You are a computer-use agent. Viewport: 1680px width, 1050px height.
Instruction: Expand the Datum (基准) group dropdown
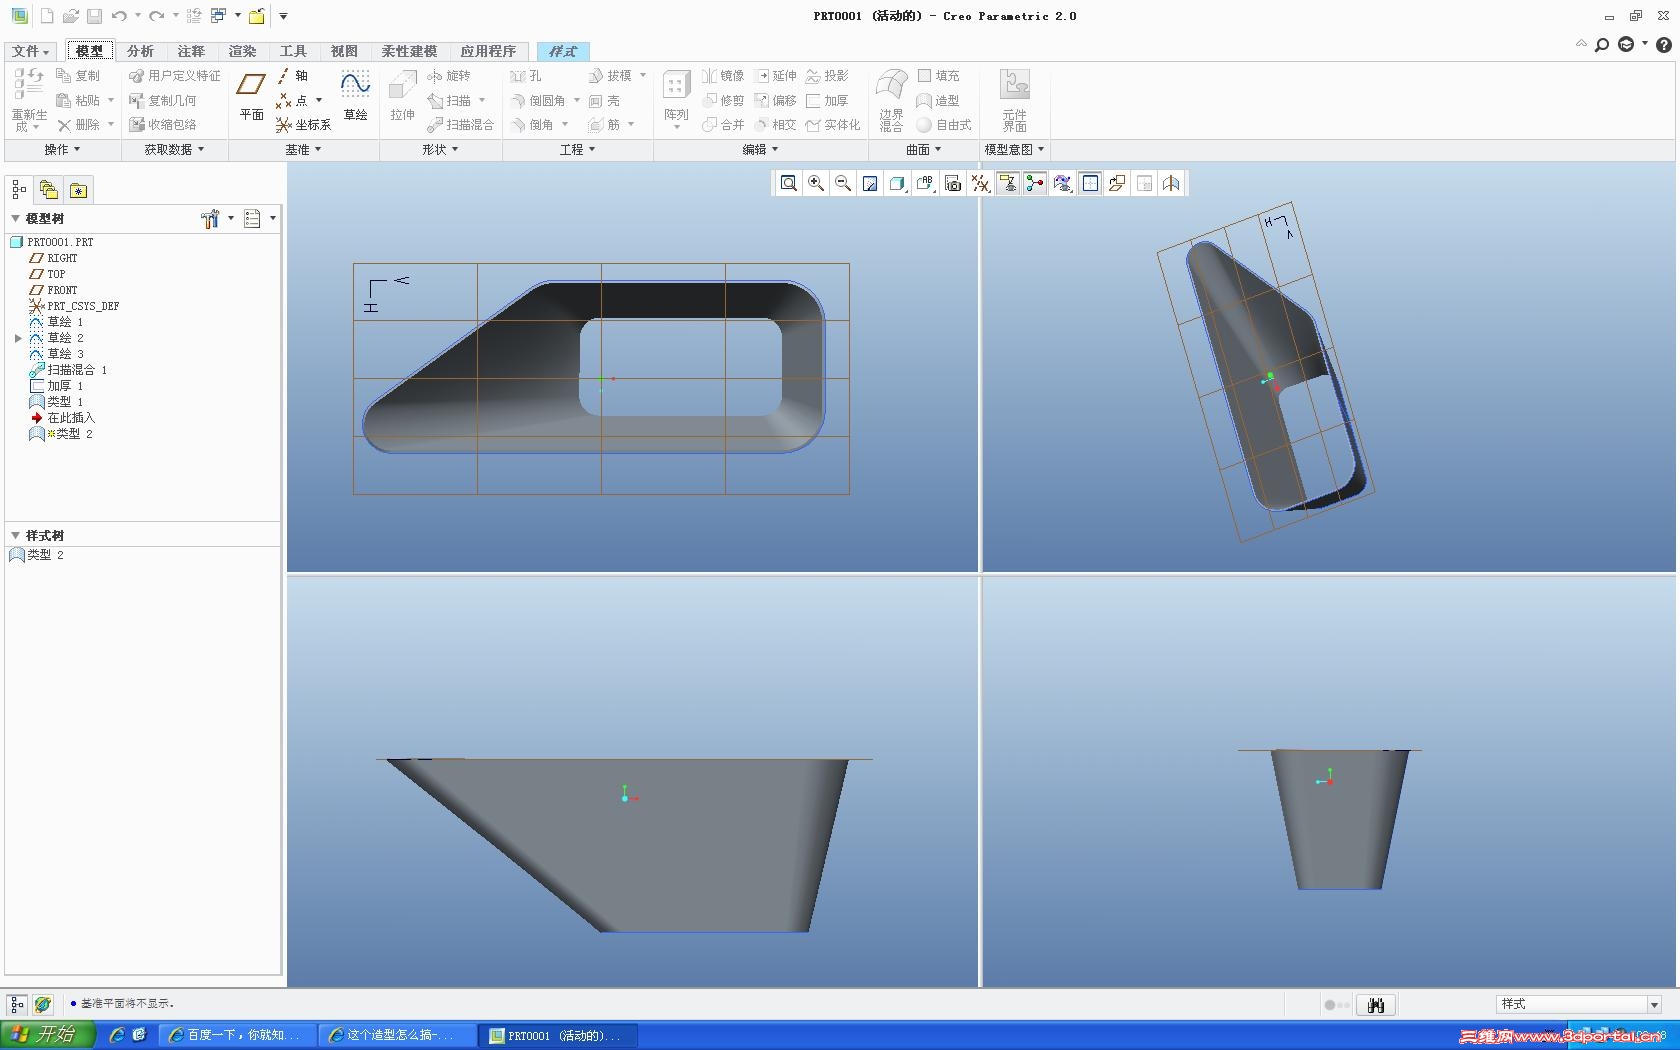303,149
